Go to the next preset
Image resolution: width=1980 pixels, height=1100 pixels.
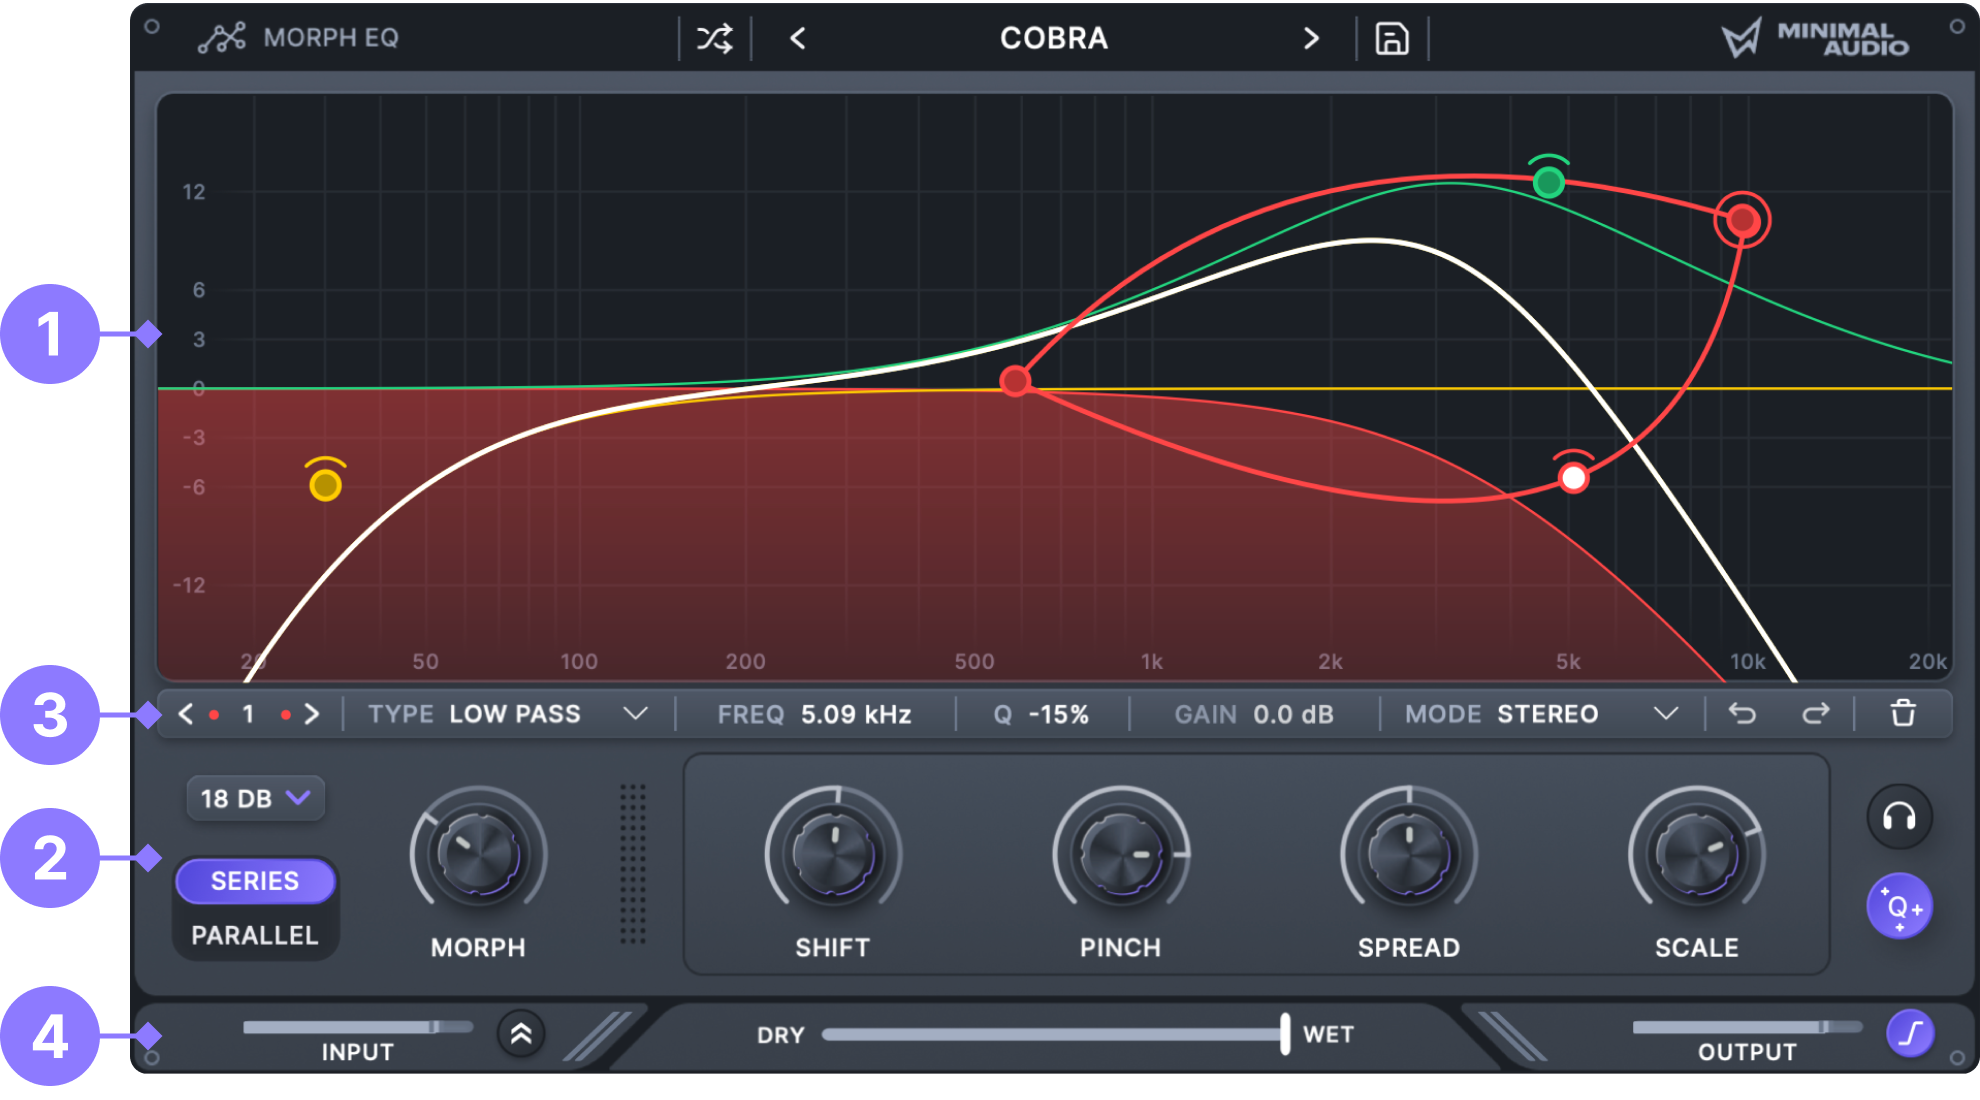click(1311, 38)
